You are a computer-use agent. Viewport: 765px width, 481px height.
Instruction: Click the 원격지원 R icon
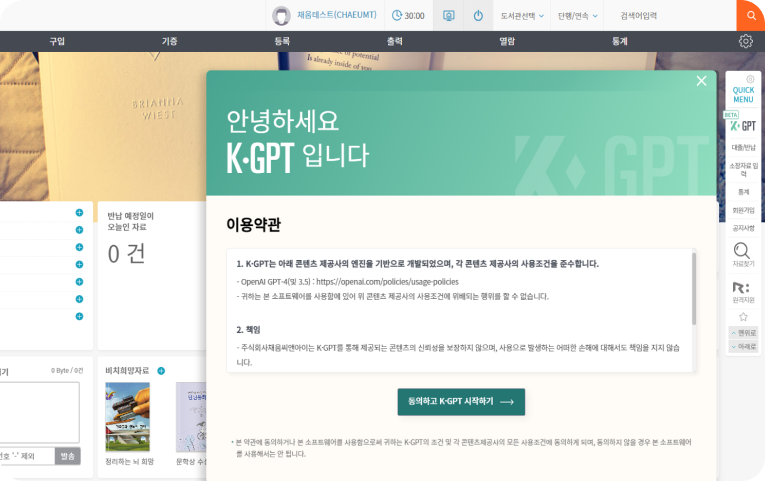pyautogui.click(x=741, y=287)
